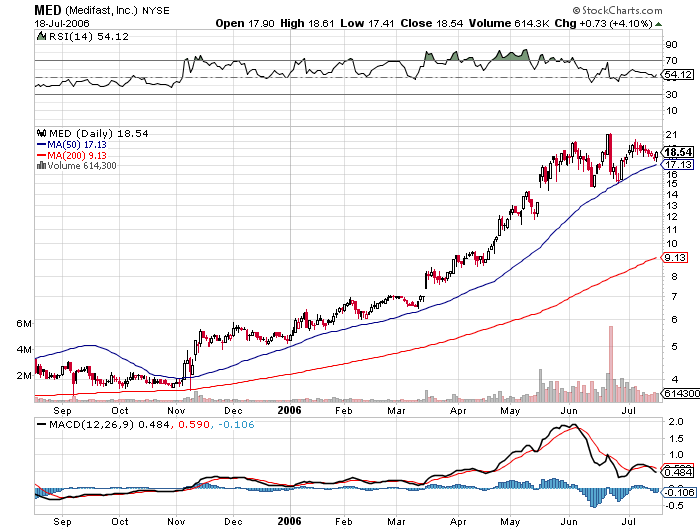The image size is (700, 530).
Task: Click the MED (Daily) candlestick legend icon
Action: [x=42, y=133]
